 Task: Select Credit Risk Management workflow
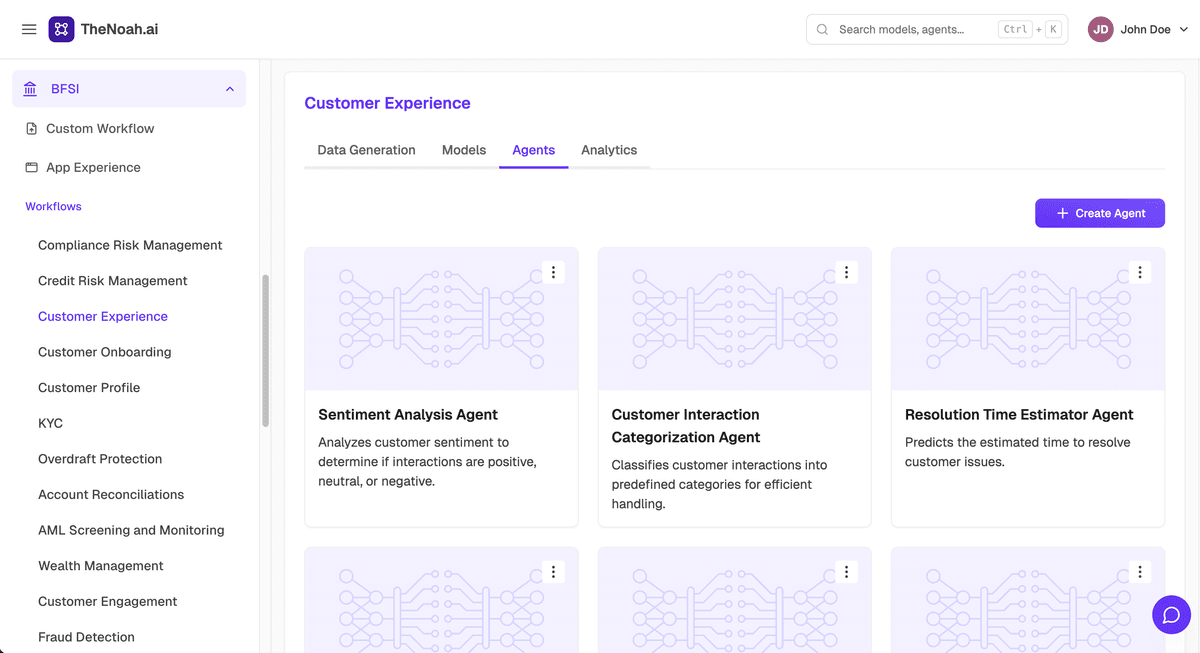(113, 281)
